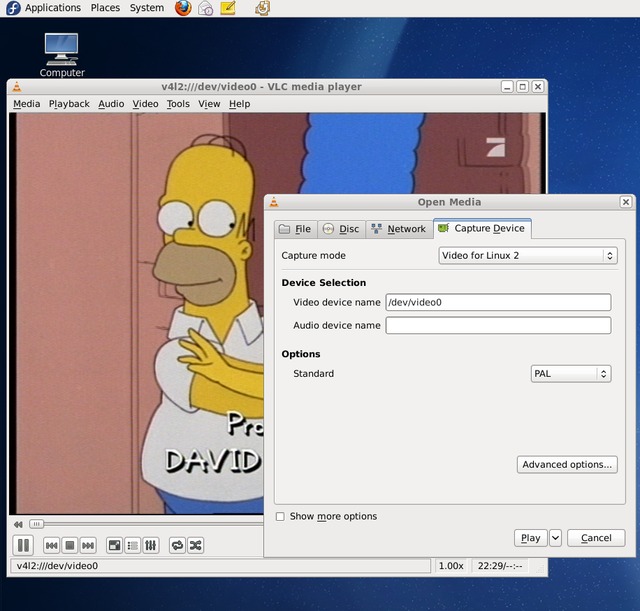This screenshot has height=611, width=640.
Task: Select the Capture Device tab
Action: click(x=482, y=228)
